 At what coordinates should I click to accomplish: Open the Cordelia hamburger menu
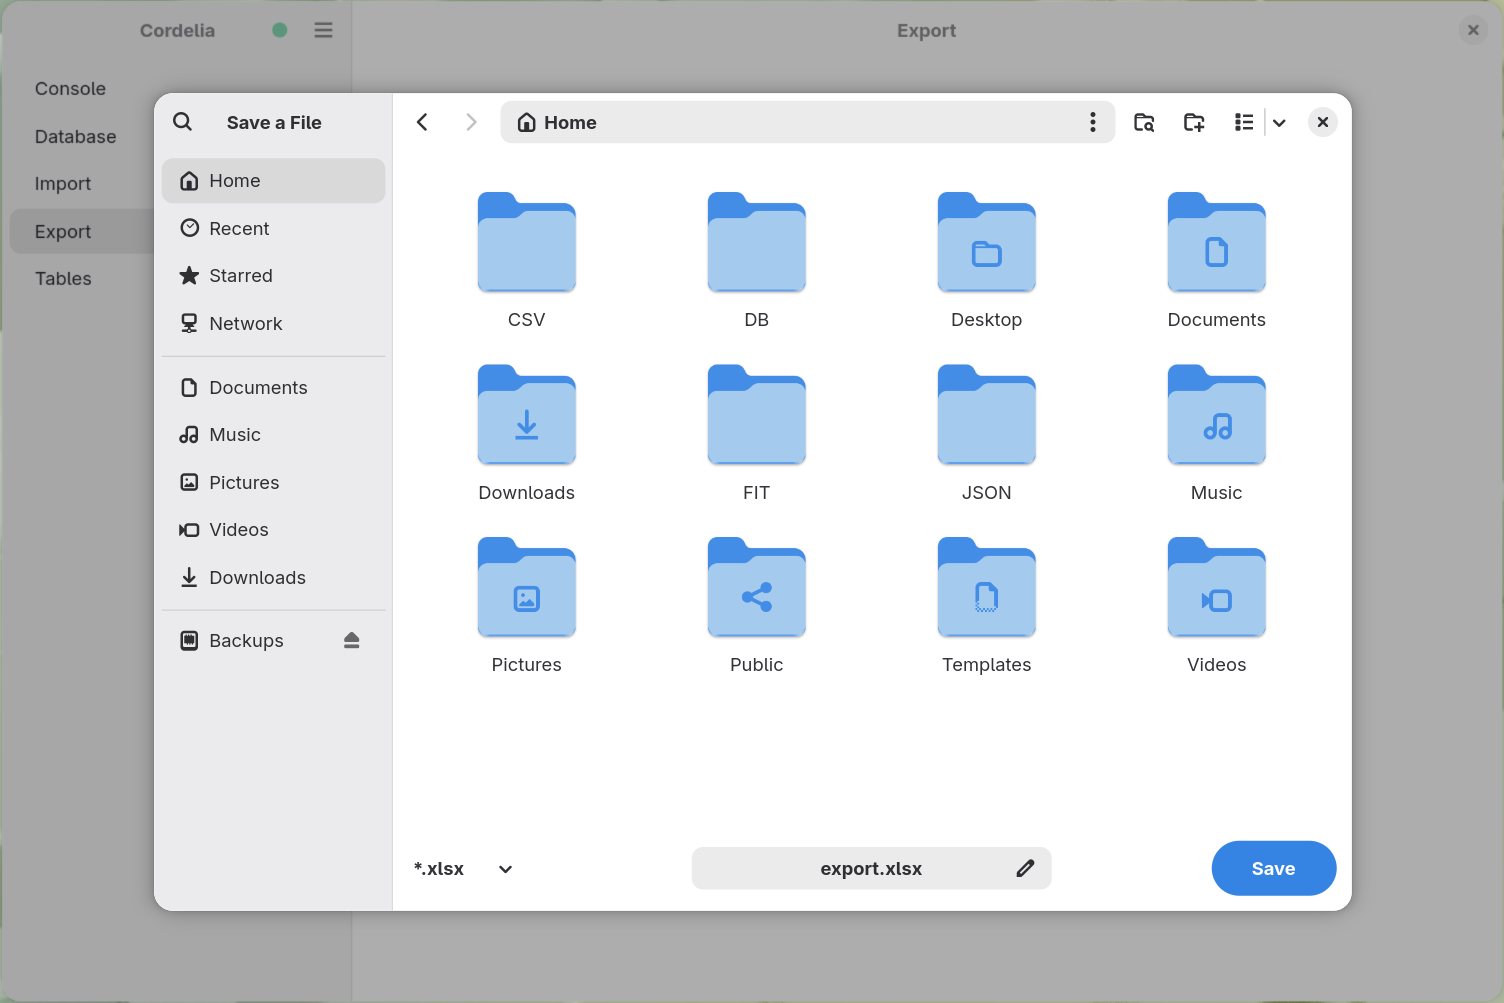pyautogui.click(x=323, y=30)
